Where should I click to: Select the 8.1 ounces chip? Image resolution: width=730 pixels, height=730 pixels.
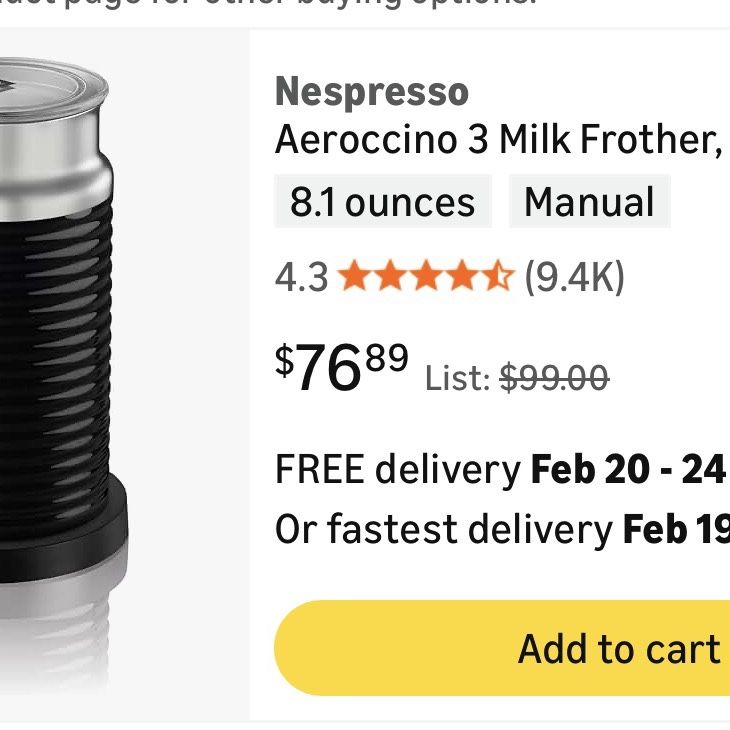click(383, 201)
